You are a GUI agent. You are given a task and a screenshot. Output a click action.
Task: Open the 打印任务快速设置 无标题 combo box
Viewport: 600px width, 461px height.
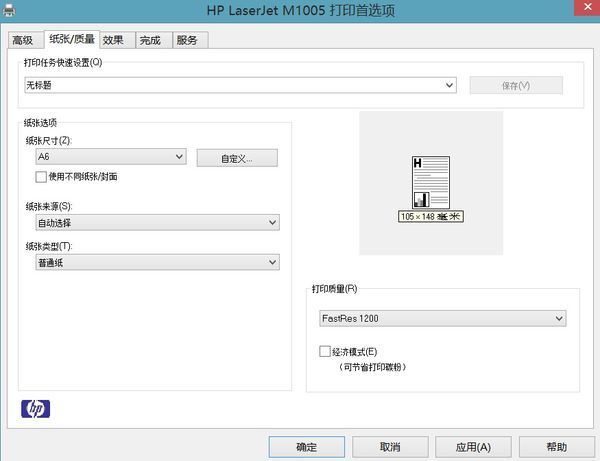[x=240, y=85]
